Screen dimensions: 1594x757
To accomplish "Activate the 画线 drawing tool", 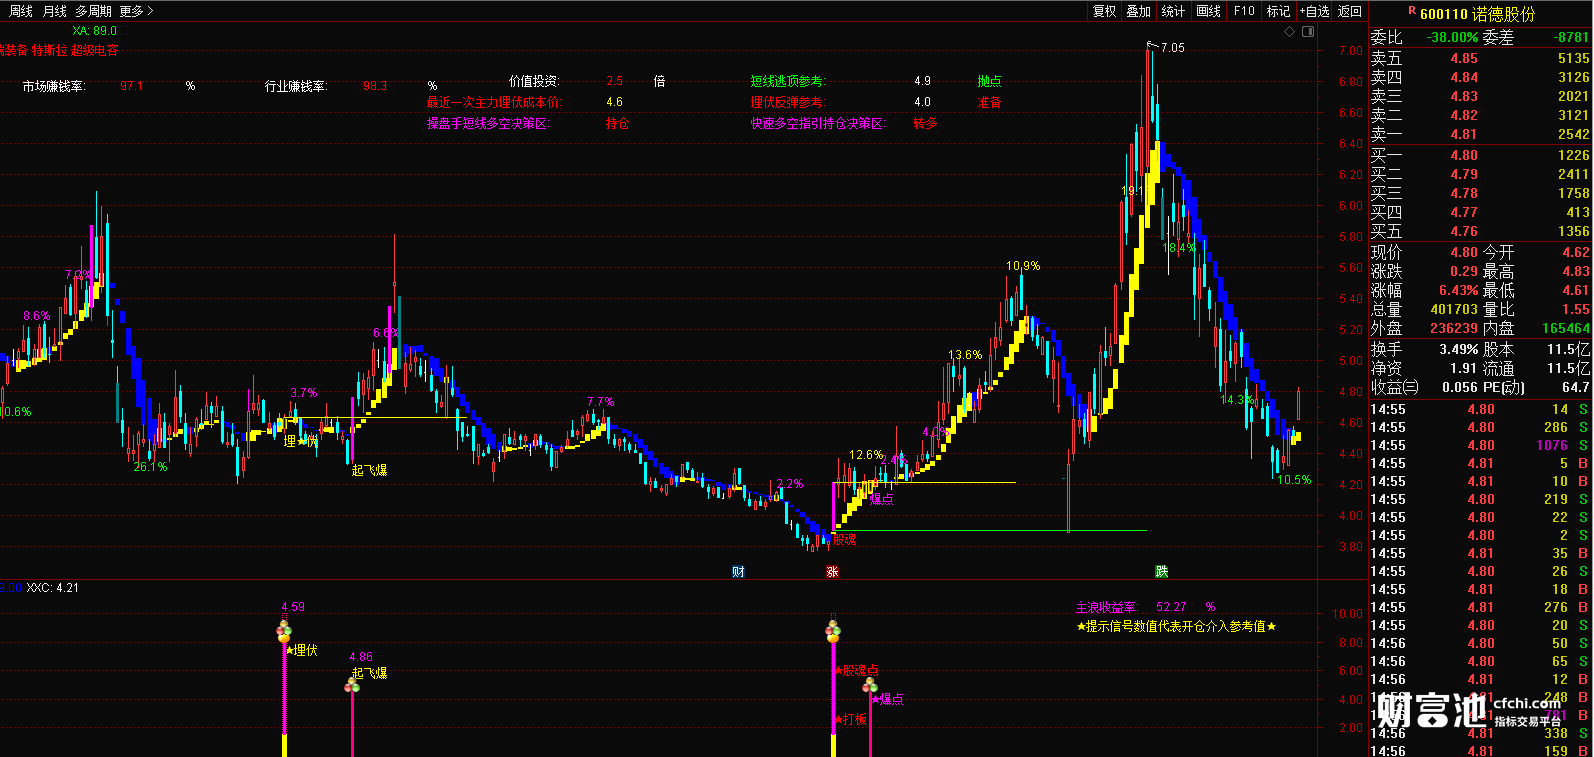I will click(x=1208, y=11).
